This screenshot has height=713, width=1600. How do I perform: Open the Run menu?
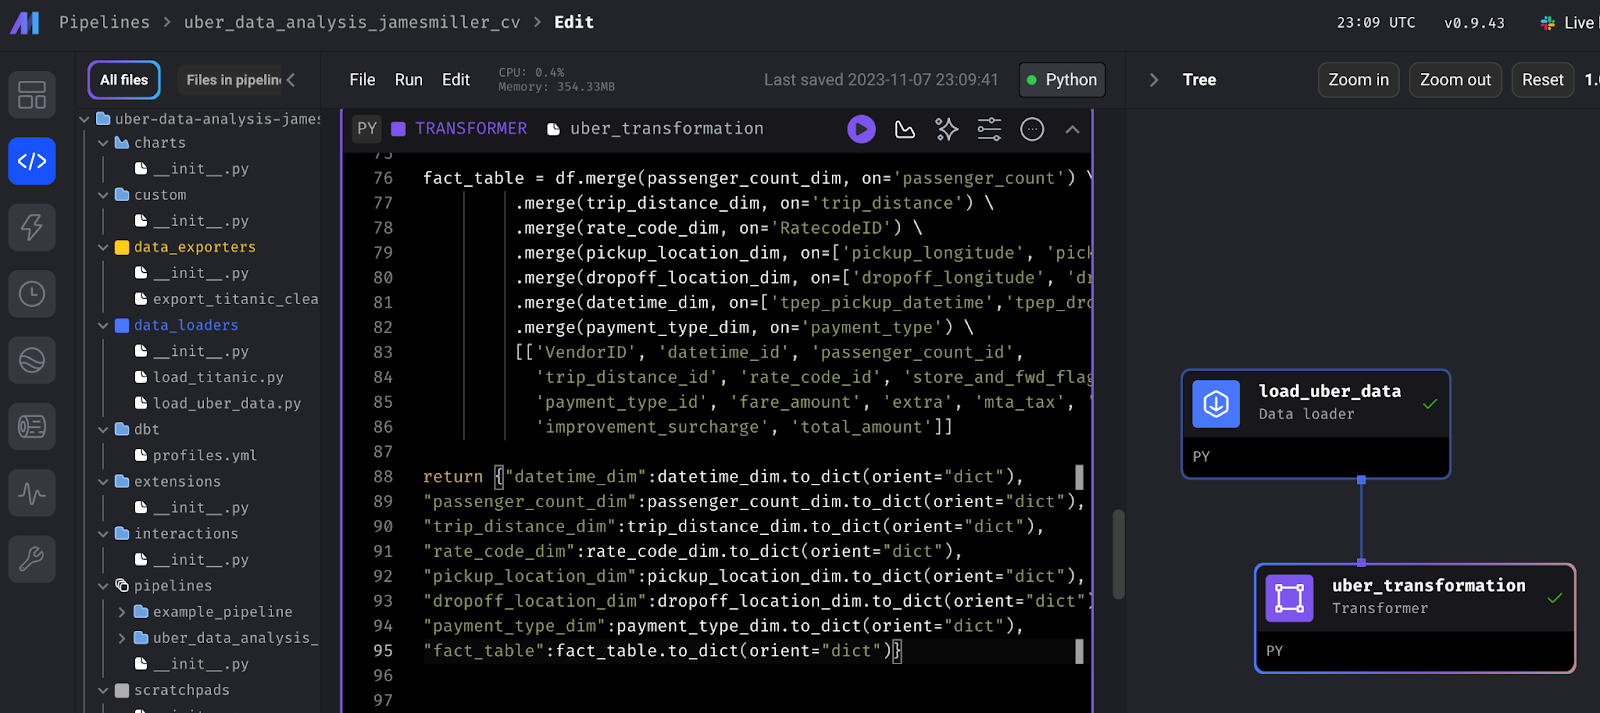(408, 80)
